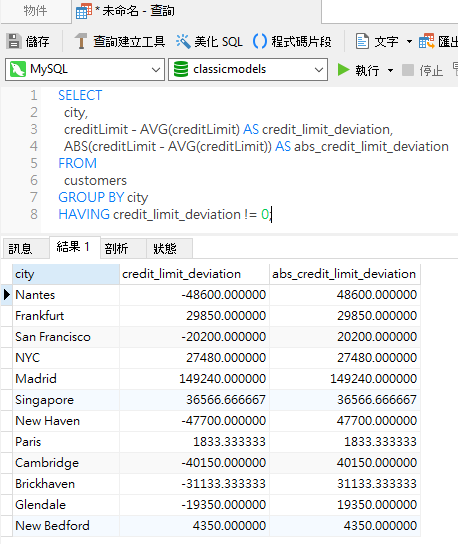Click the Stop (停止) button
Image resolution: width=458 pixels, height=544 pixels.
pos(423,70)
